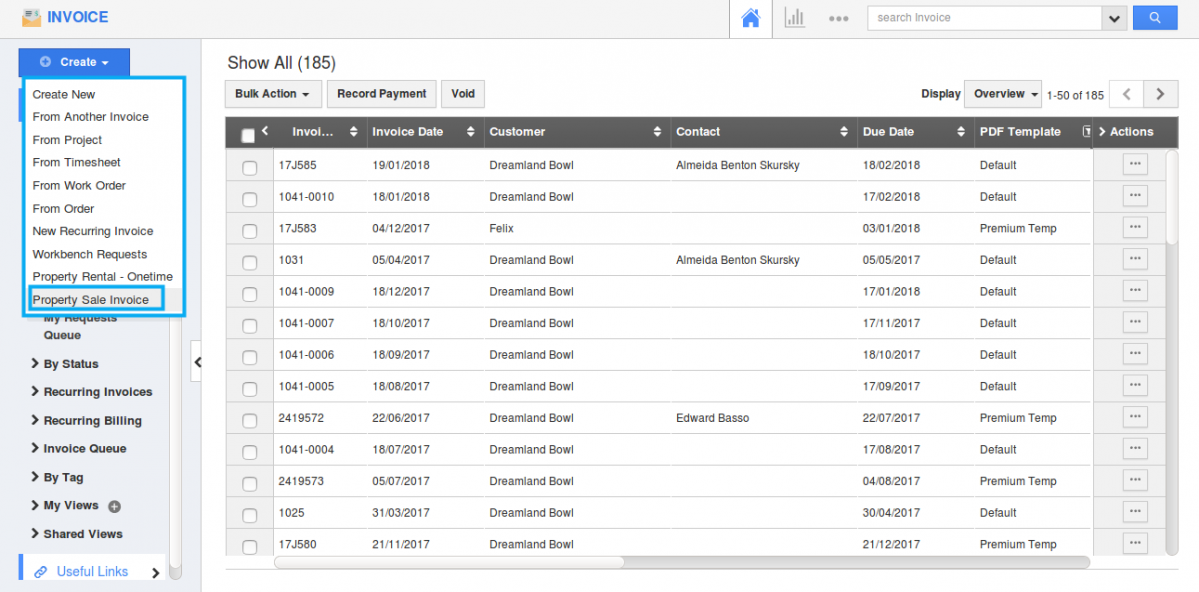Click the Void button
Screen dimensions: 1199x592
tap(462, 93)
